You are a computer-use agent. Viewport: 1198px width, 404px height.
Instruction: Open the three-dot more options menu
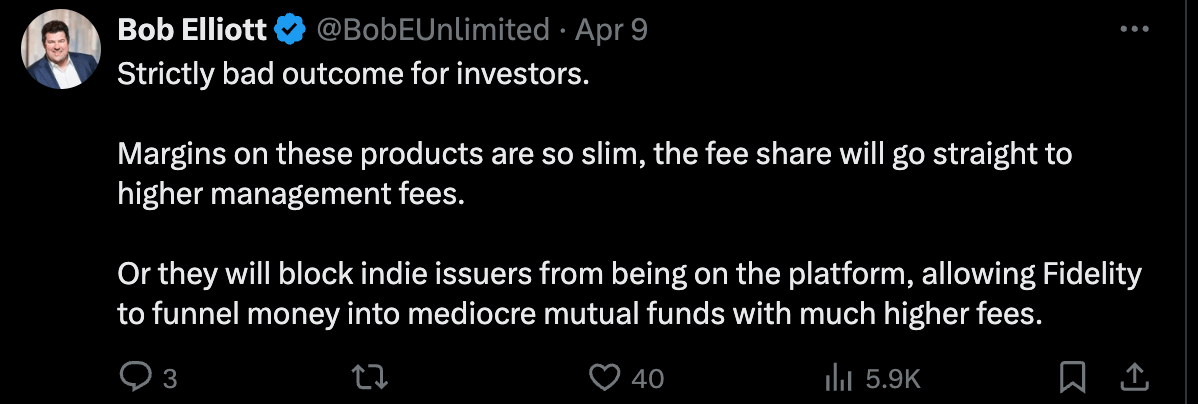[x=1134, y=30]
